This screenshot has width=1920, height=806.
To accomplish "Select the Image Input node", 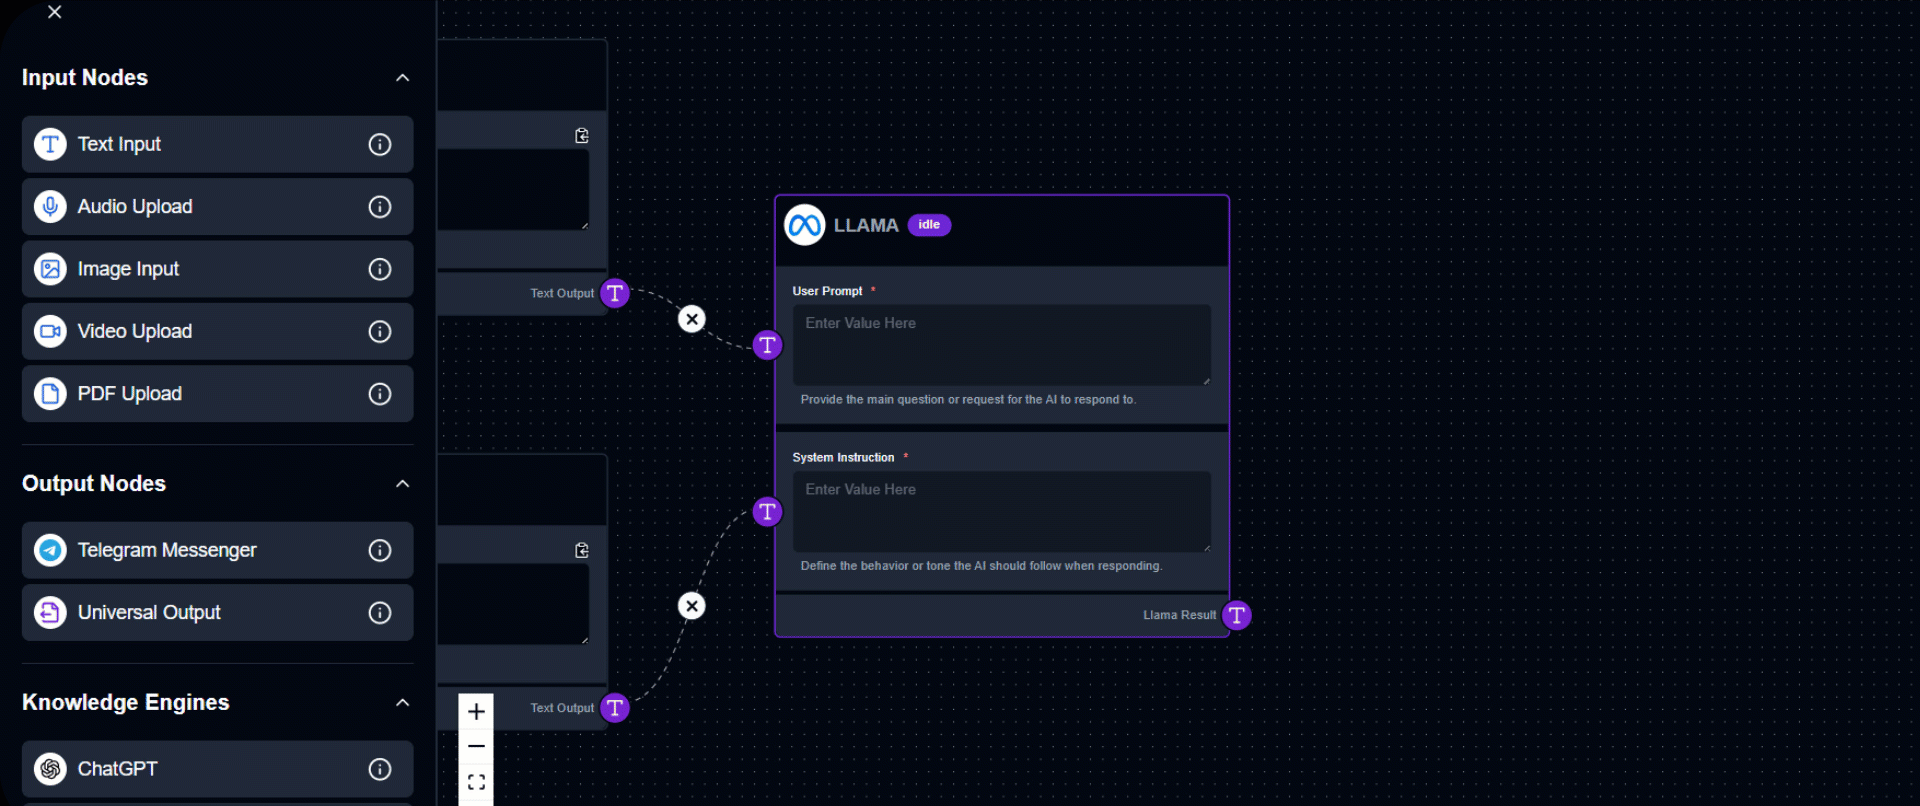I will [200, 269].
